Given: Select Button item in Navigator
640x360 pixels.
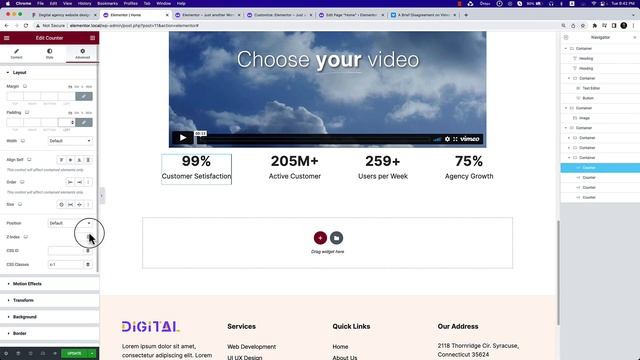Looking at the screenshot, I should pyautogui.click(x=588, y=98).
